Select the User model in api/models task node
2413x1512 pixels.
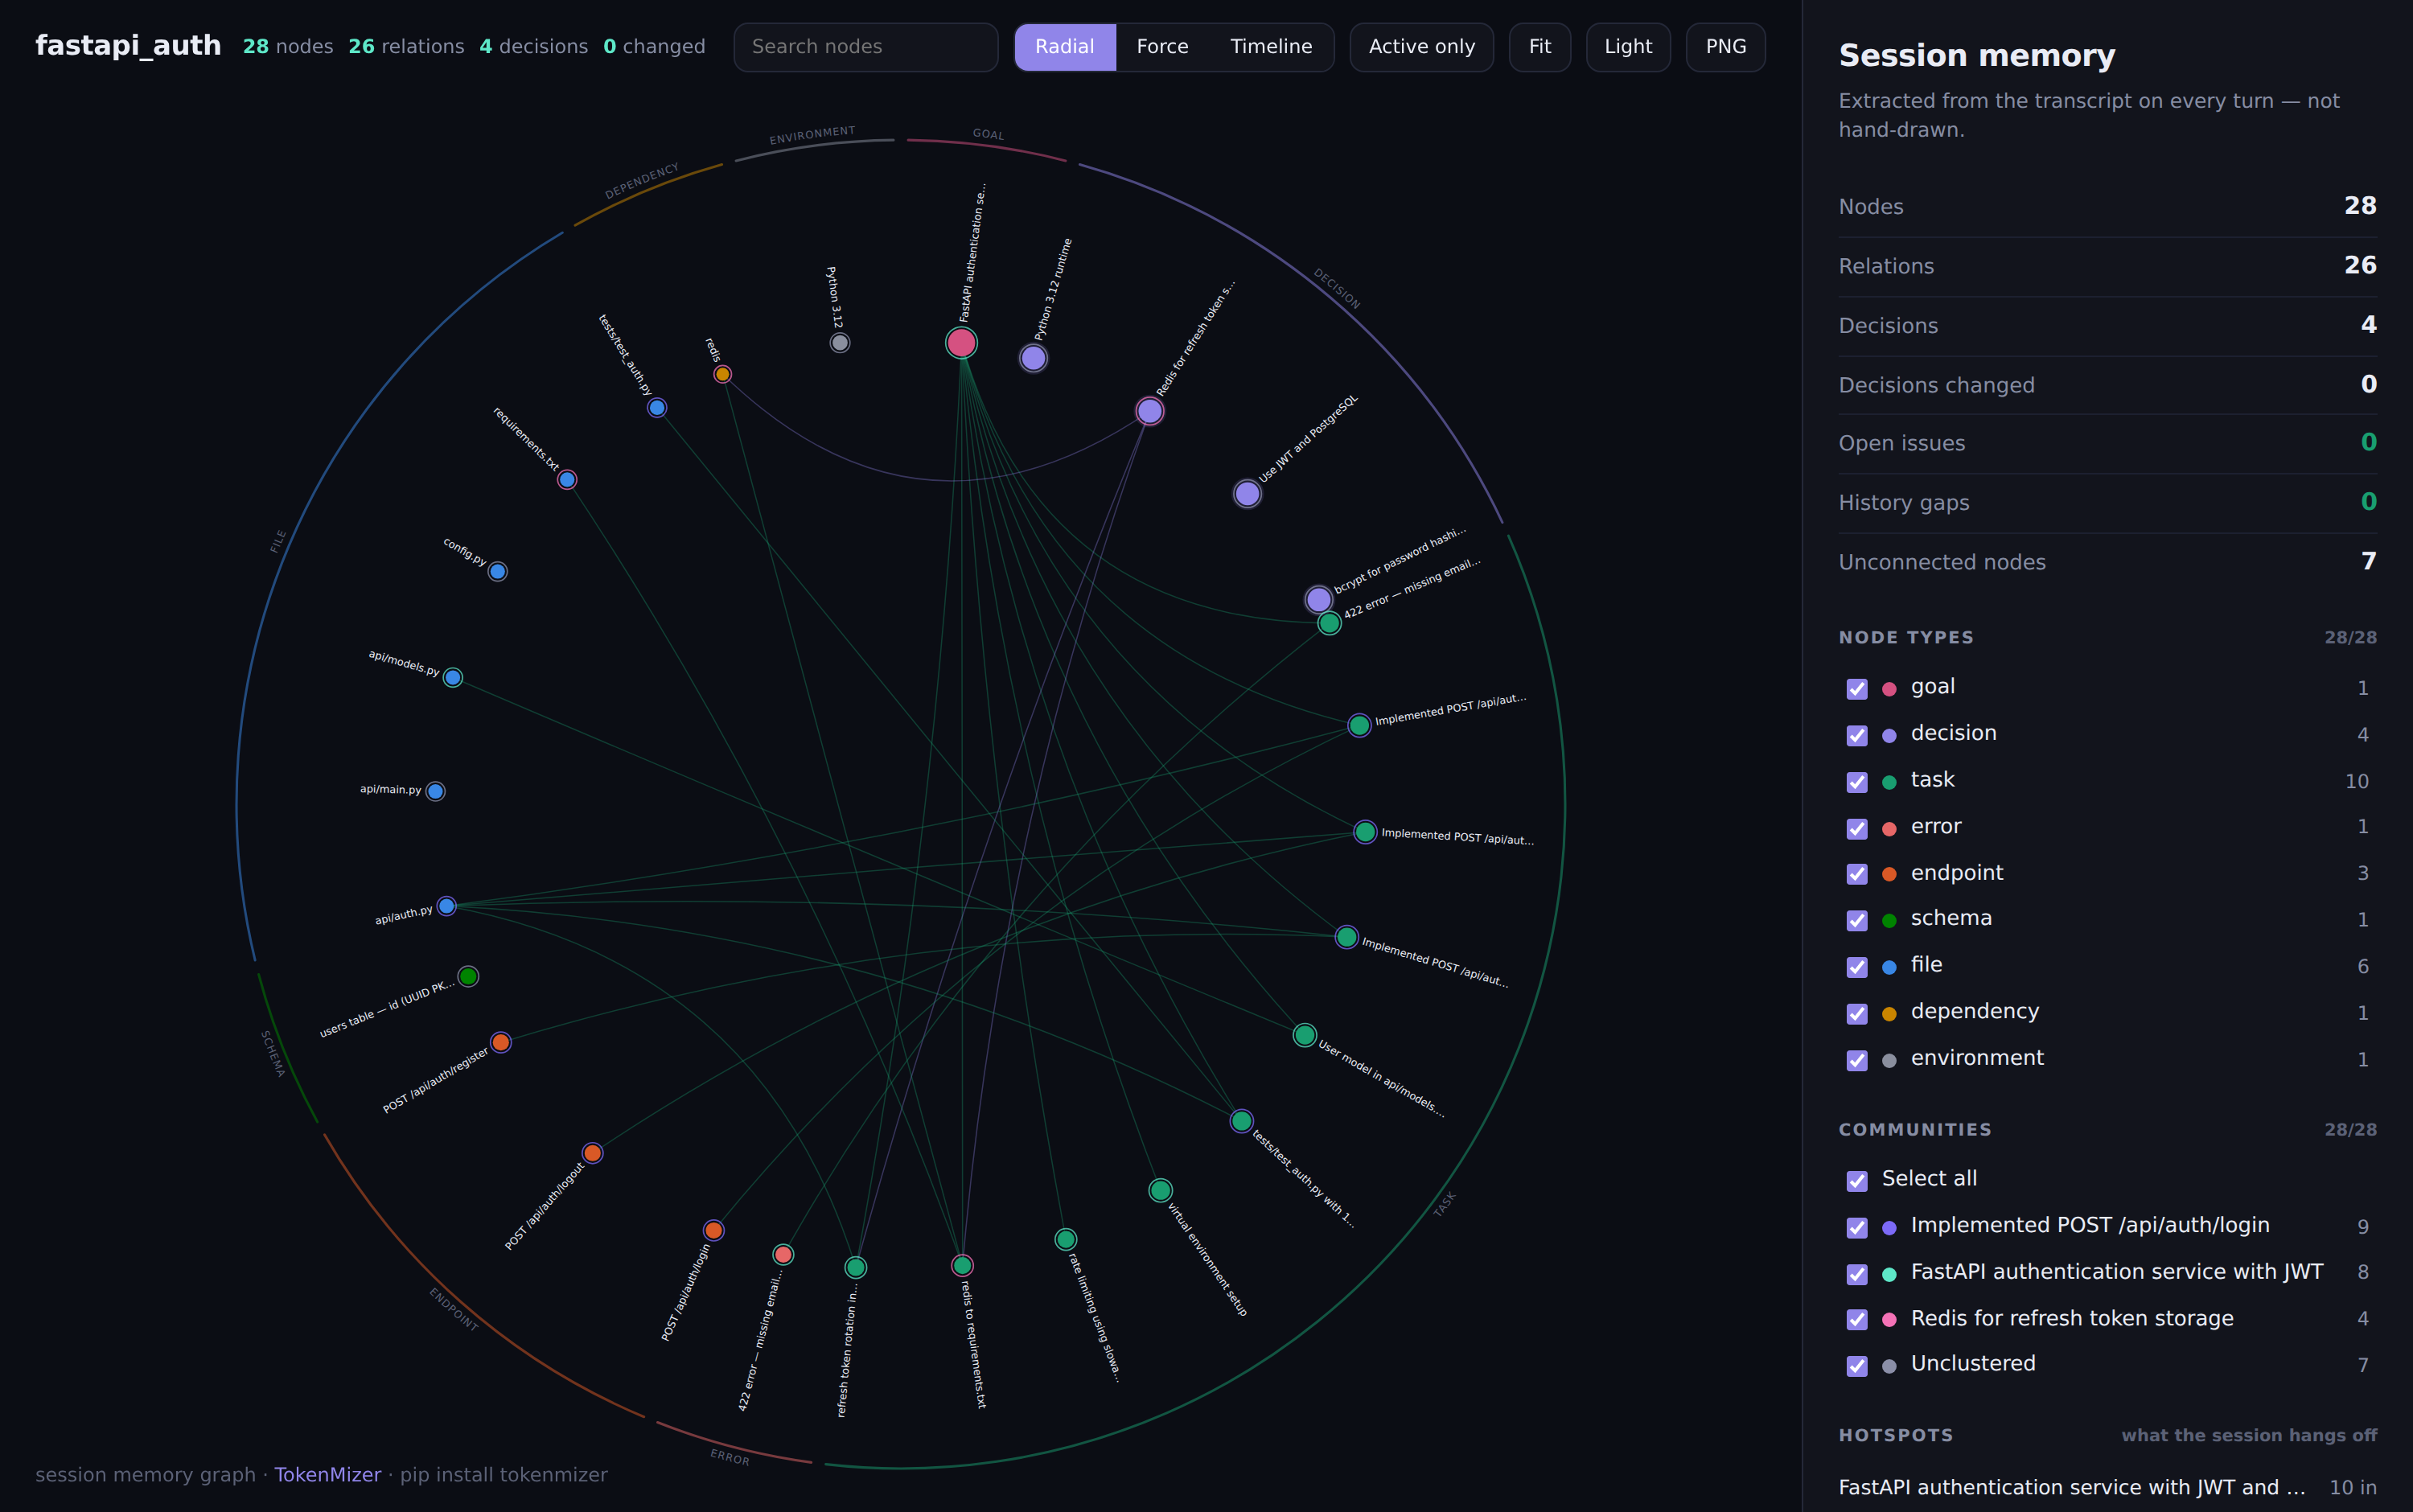1305,1035
